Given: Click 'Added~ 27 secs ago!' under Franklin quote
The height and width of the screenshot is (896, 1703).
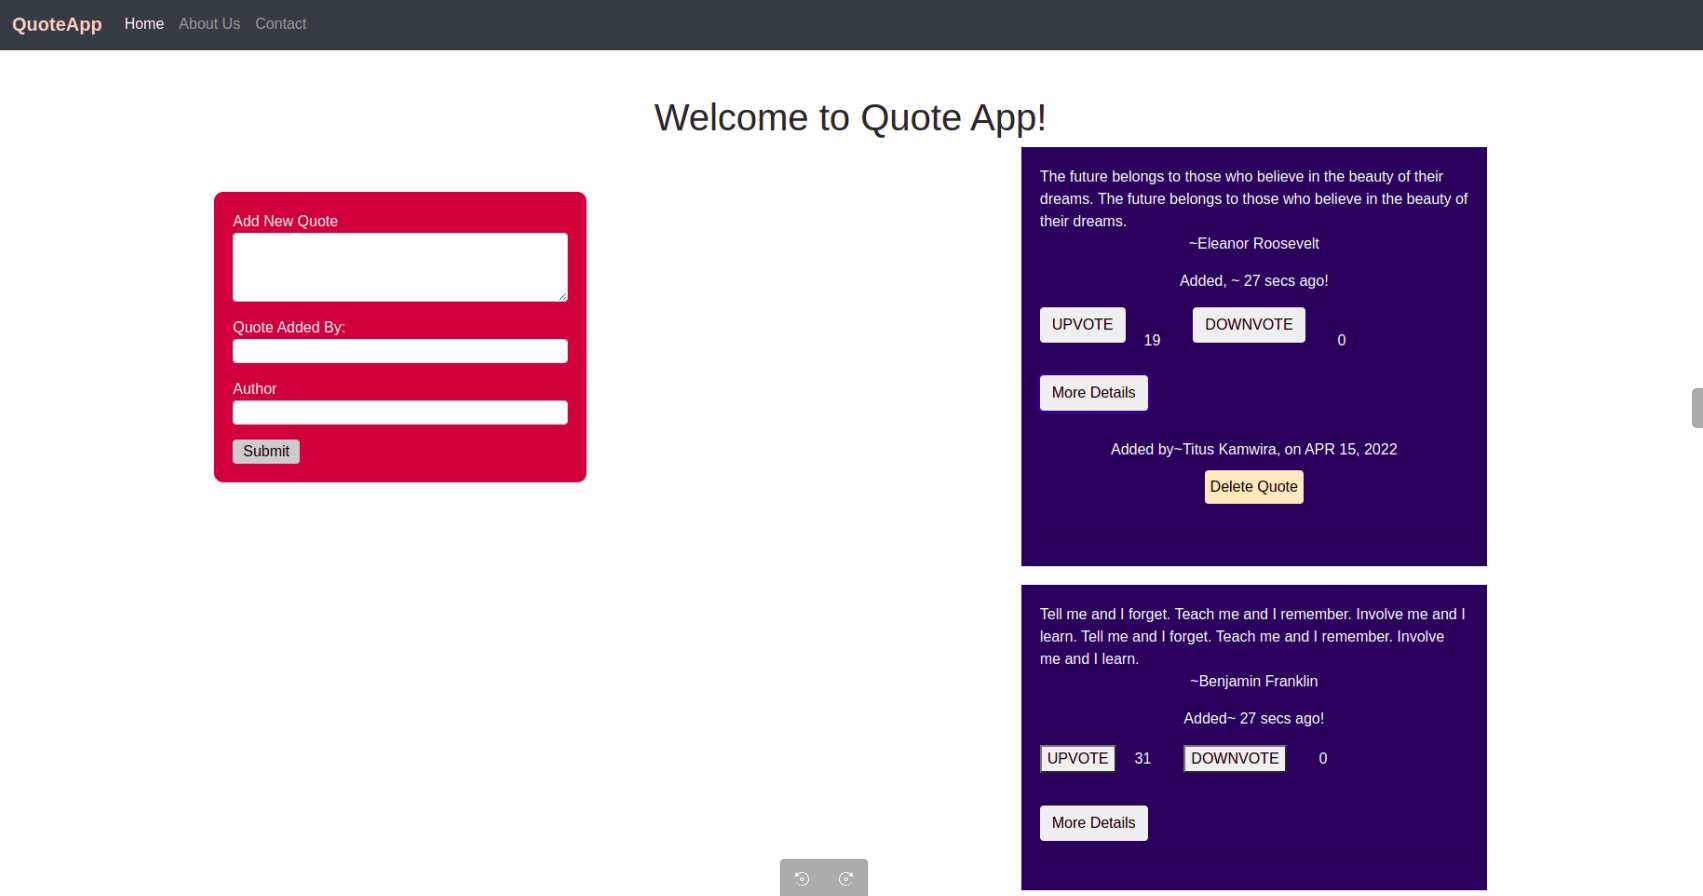Looking at the screenshot, I should click(x=1254, y=719).
